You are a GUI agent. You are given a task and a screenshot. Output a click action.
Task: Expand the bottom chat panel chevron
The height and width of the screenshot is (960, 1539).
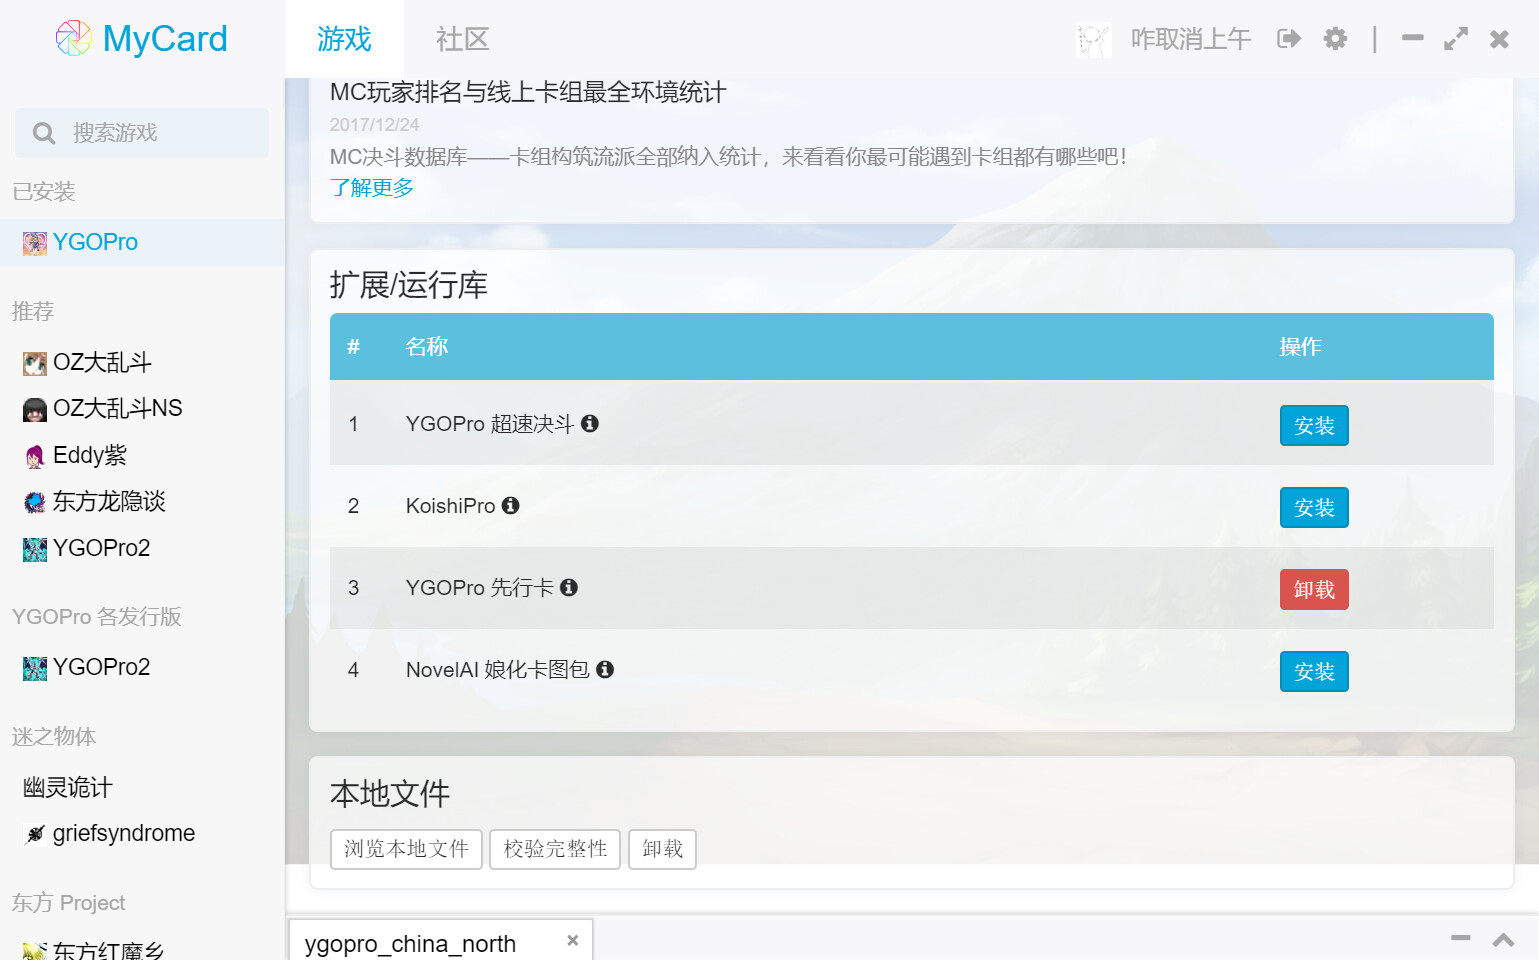1503,940
